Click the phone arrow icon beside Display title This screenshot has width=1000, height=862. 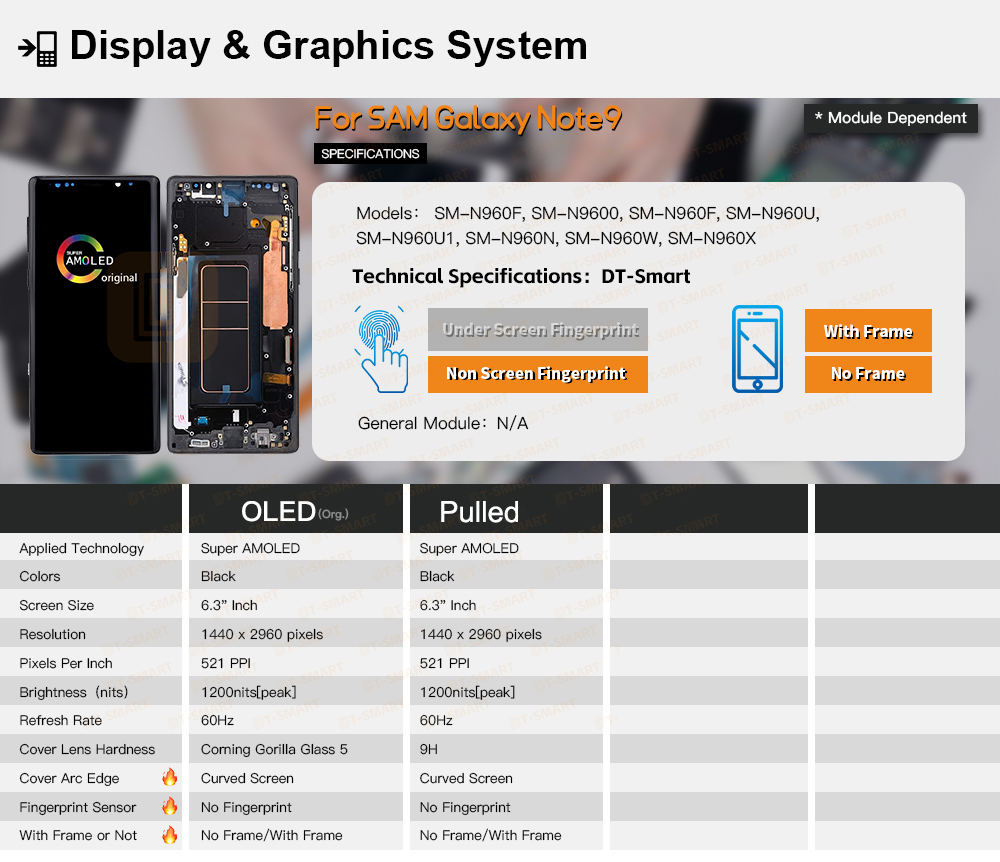[x=38, y=47]
